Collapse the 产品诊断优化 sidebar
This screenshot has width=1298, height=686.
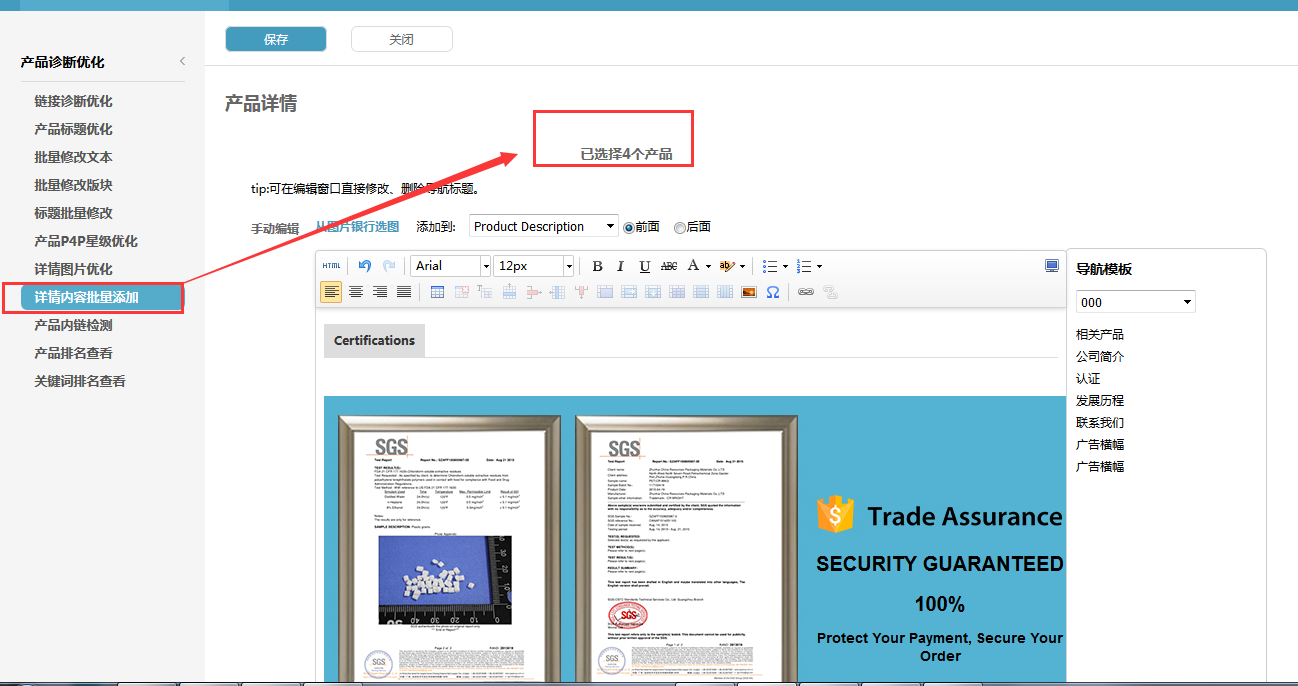182,62
